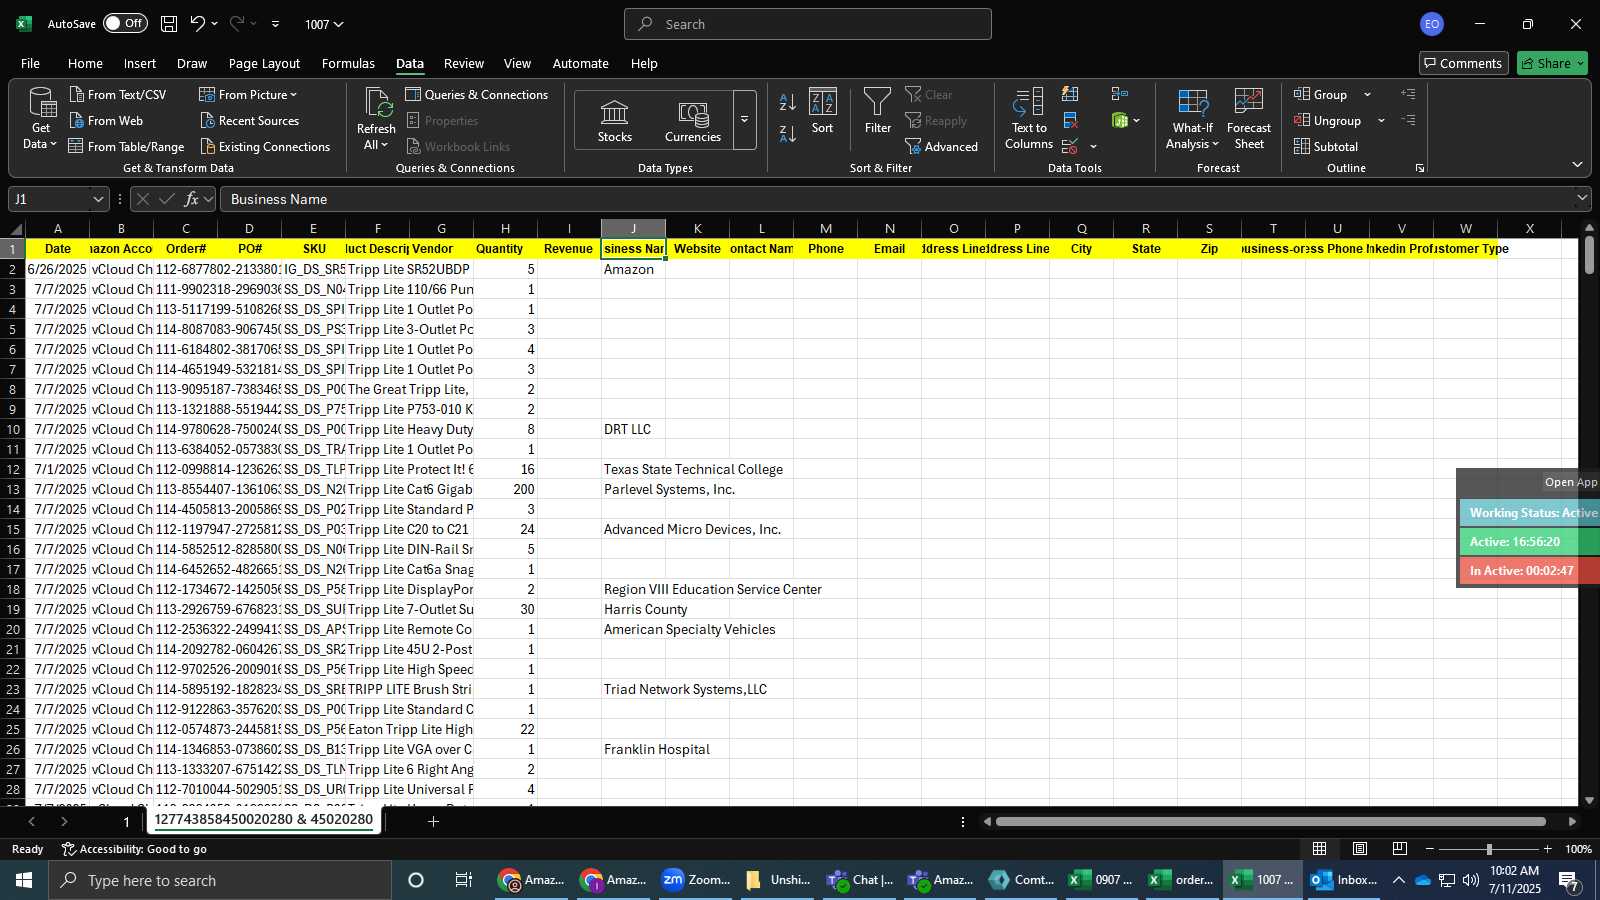Open Queries & Connections pane

pos(476,94)
